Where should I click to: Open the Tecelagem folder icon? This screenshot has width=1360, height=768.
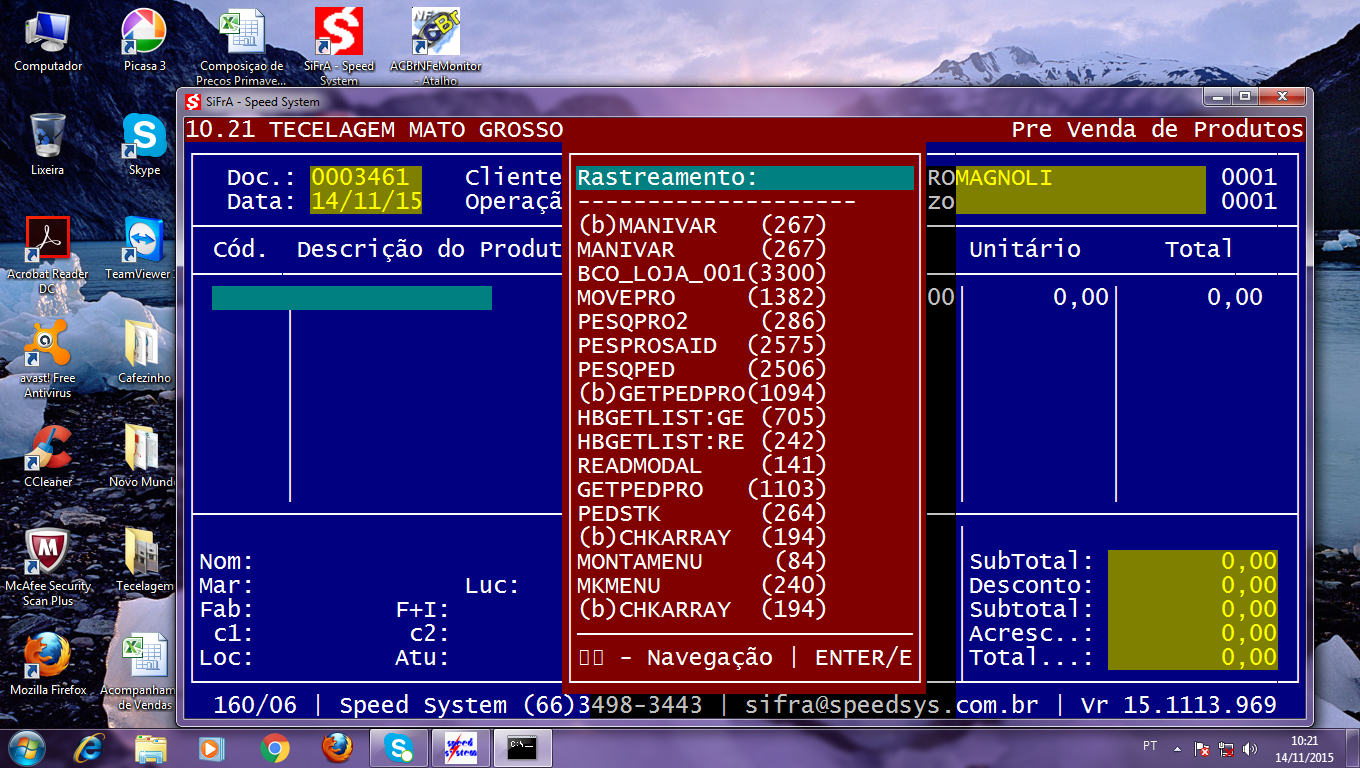[145, 561]
